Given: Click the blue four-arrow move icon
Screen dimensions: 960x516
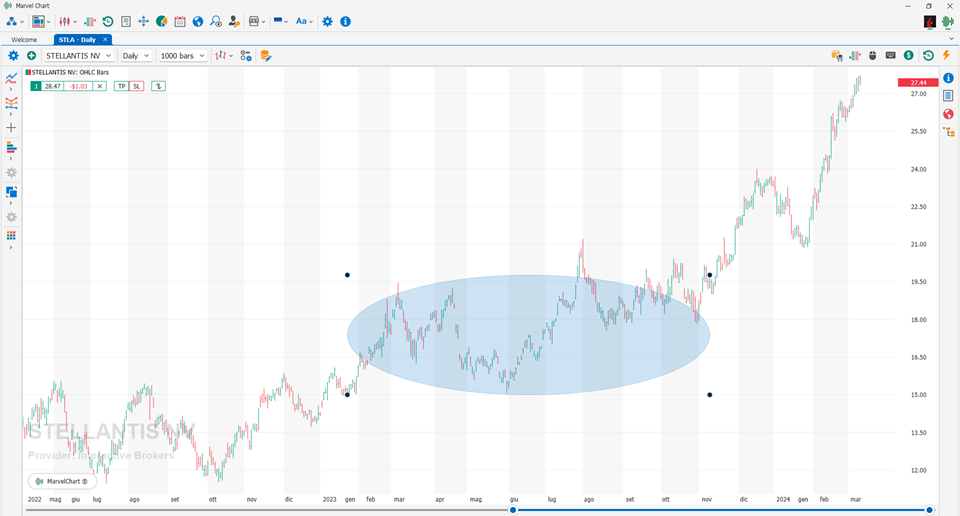Looking at the screenshot, I should click(143, 21).
